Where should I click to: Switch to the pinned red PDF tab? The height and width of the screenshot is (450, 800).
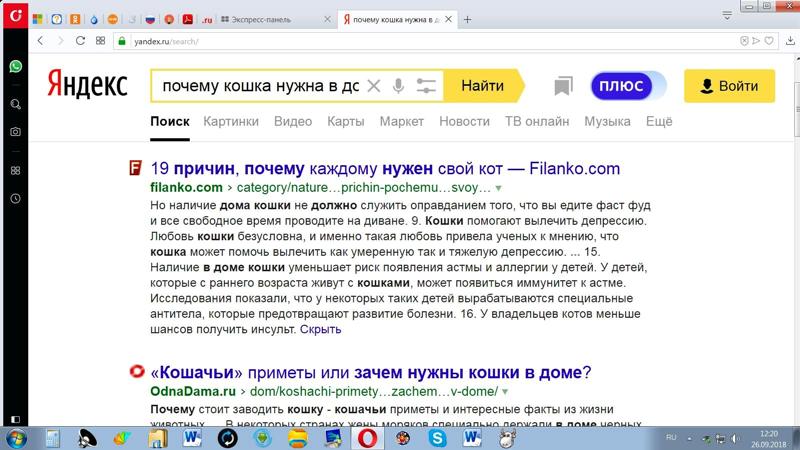188,19
